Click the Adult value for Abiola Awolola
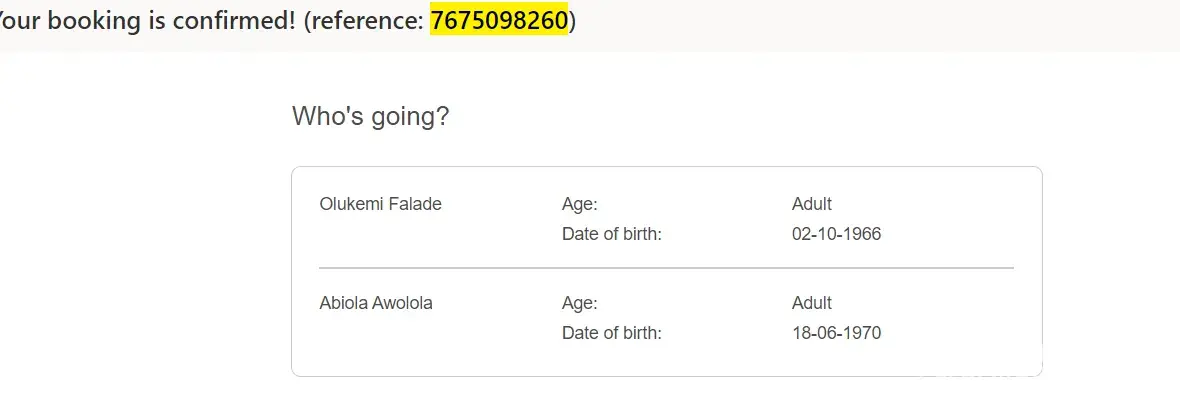This screenshot has width=1180, height=407. click(812, 303)
